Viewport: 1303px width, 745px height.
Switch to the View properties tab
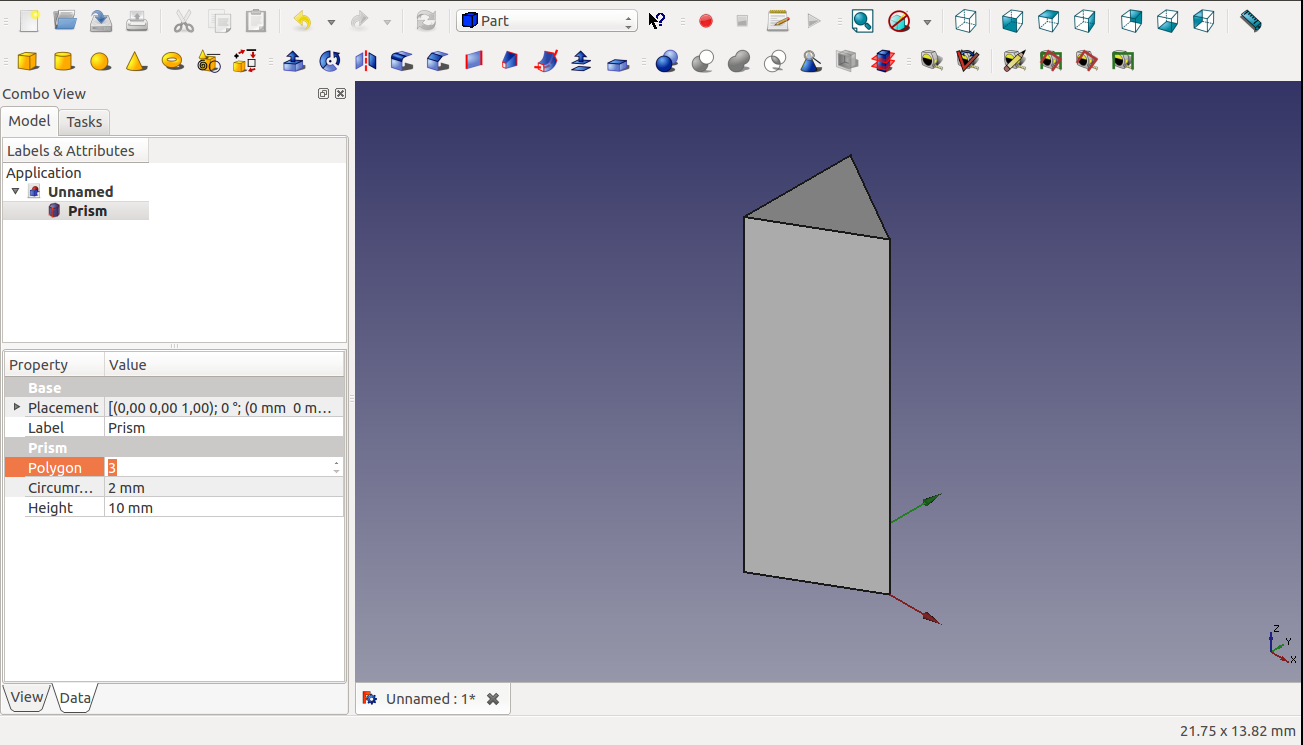26,698
